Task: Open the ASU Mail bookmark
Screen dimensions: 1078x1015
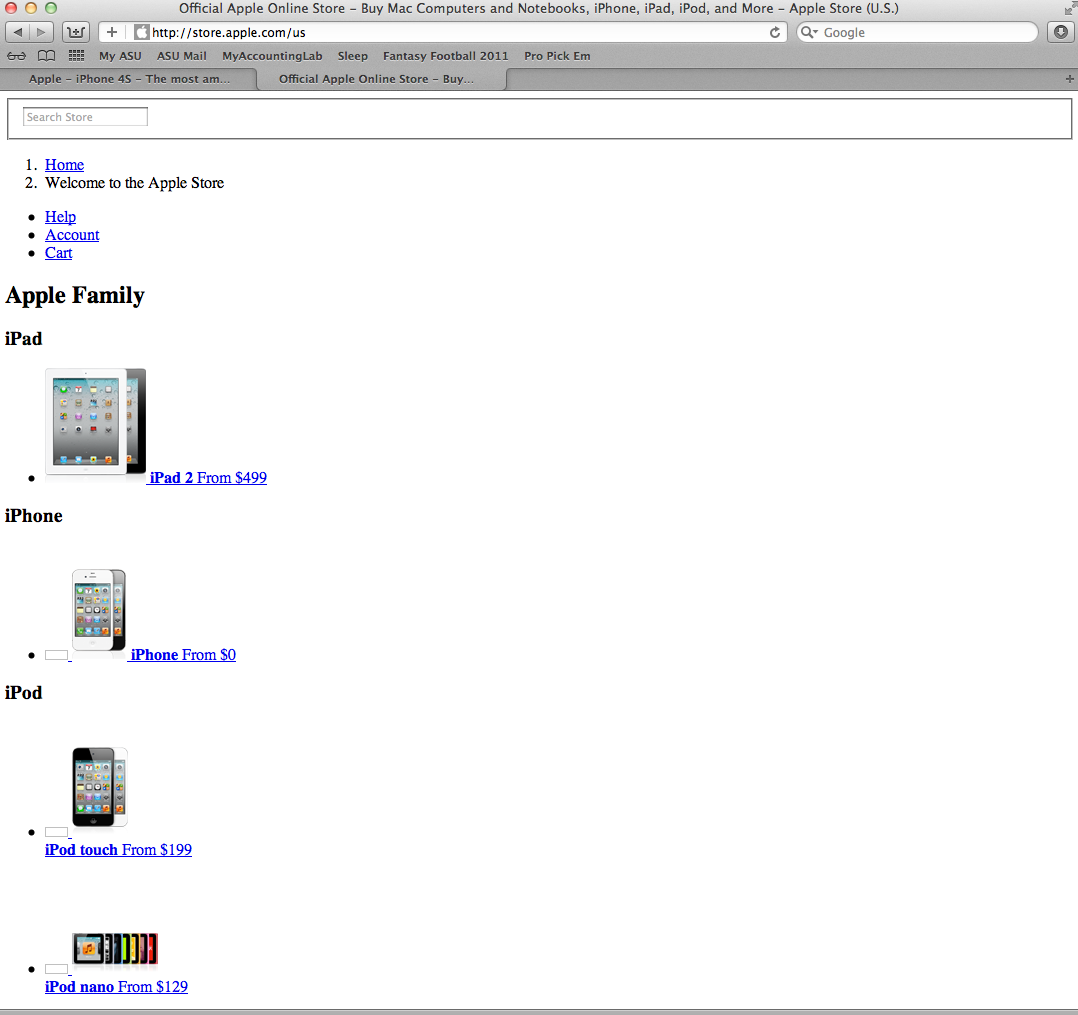Action: (182, 56)
